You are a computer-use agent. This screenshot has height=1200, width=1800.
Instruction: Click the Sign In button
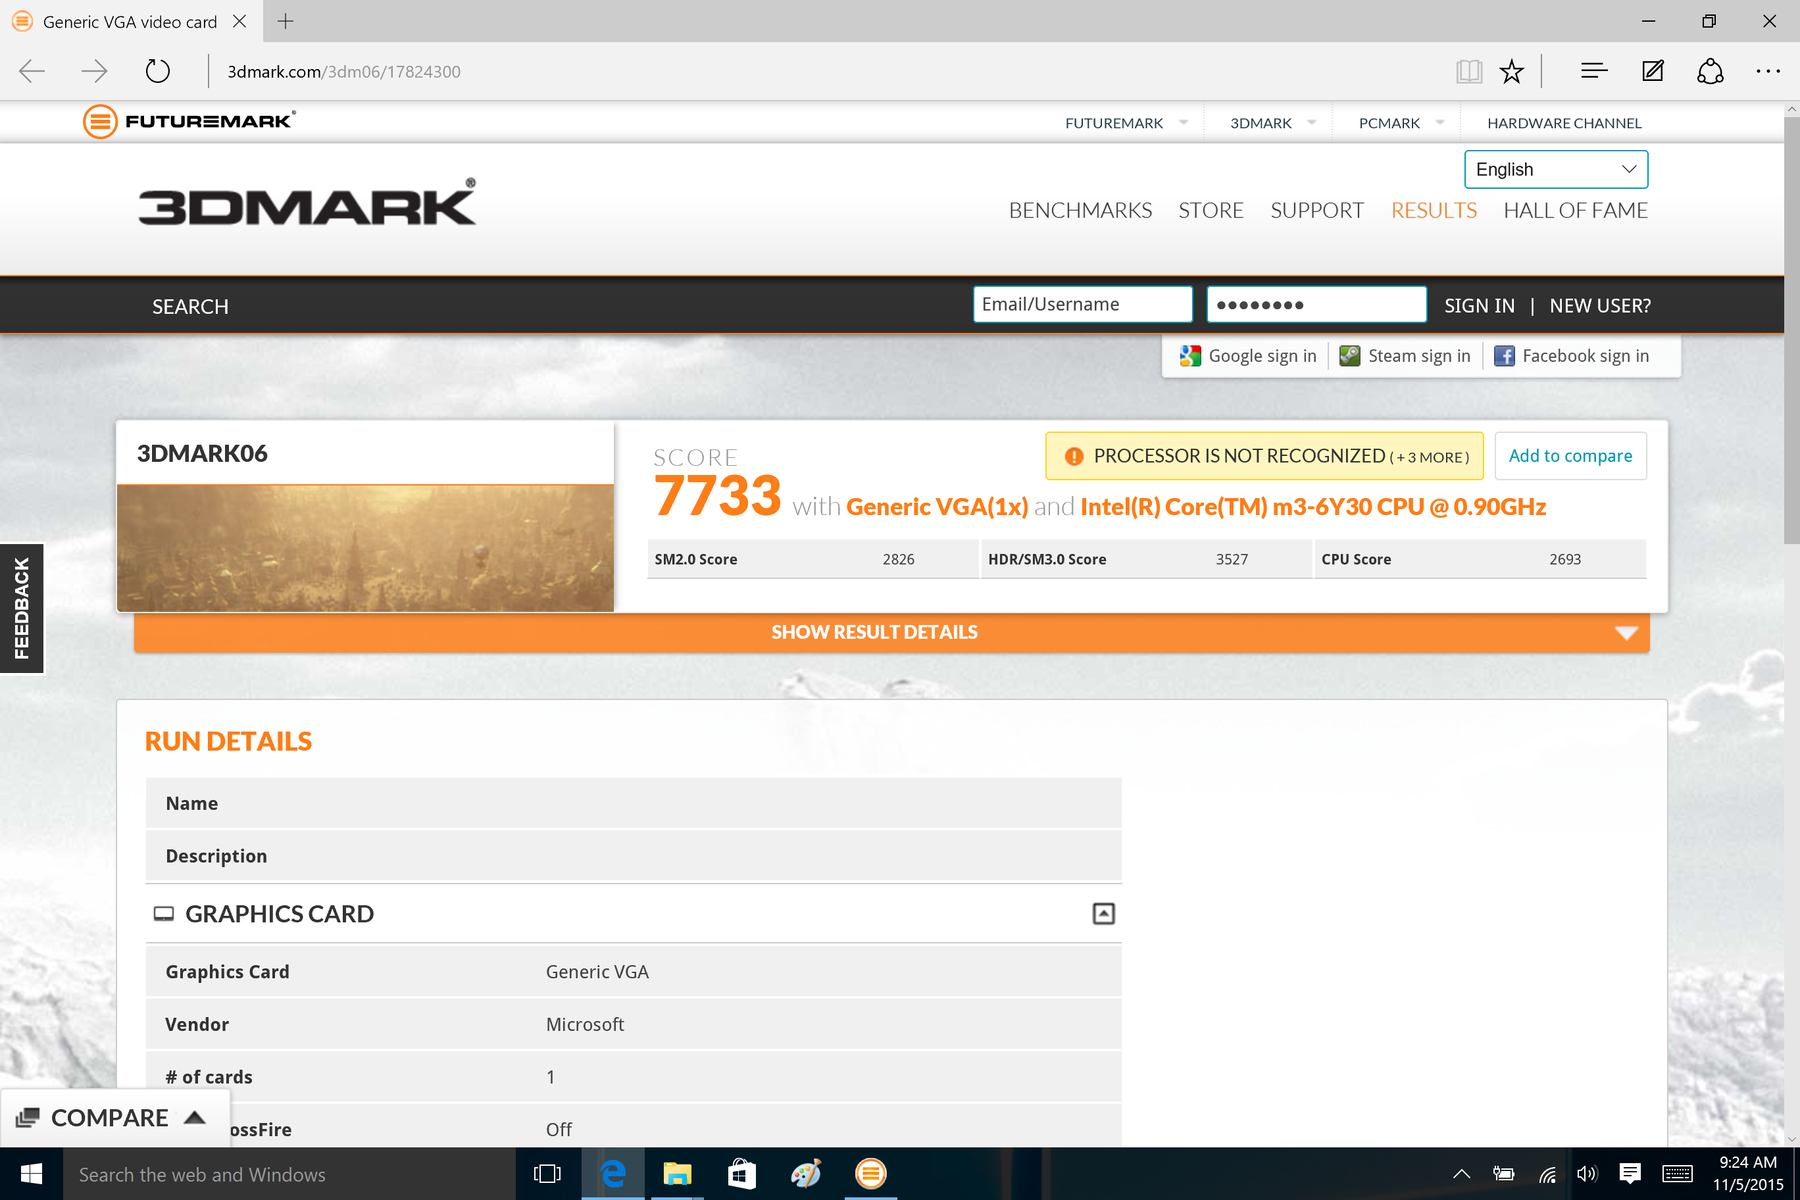click(x=1479, y=305)
